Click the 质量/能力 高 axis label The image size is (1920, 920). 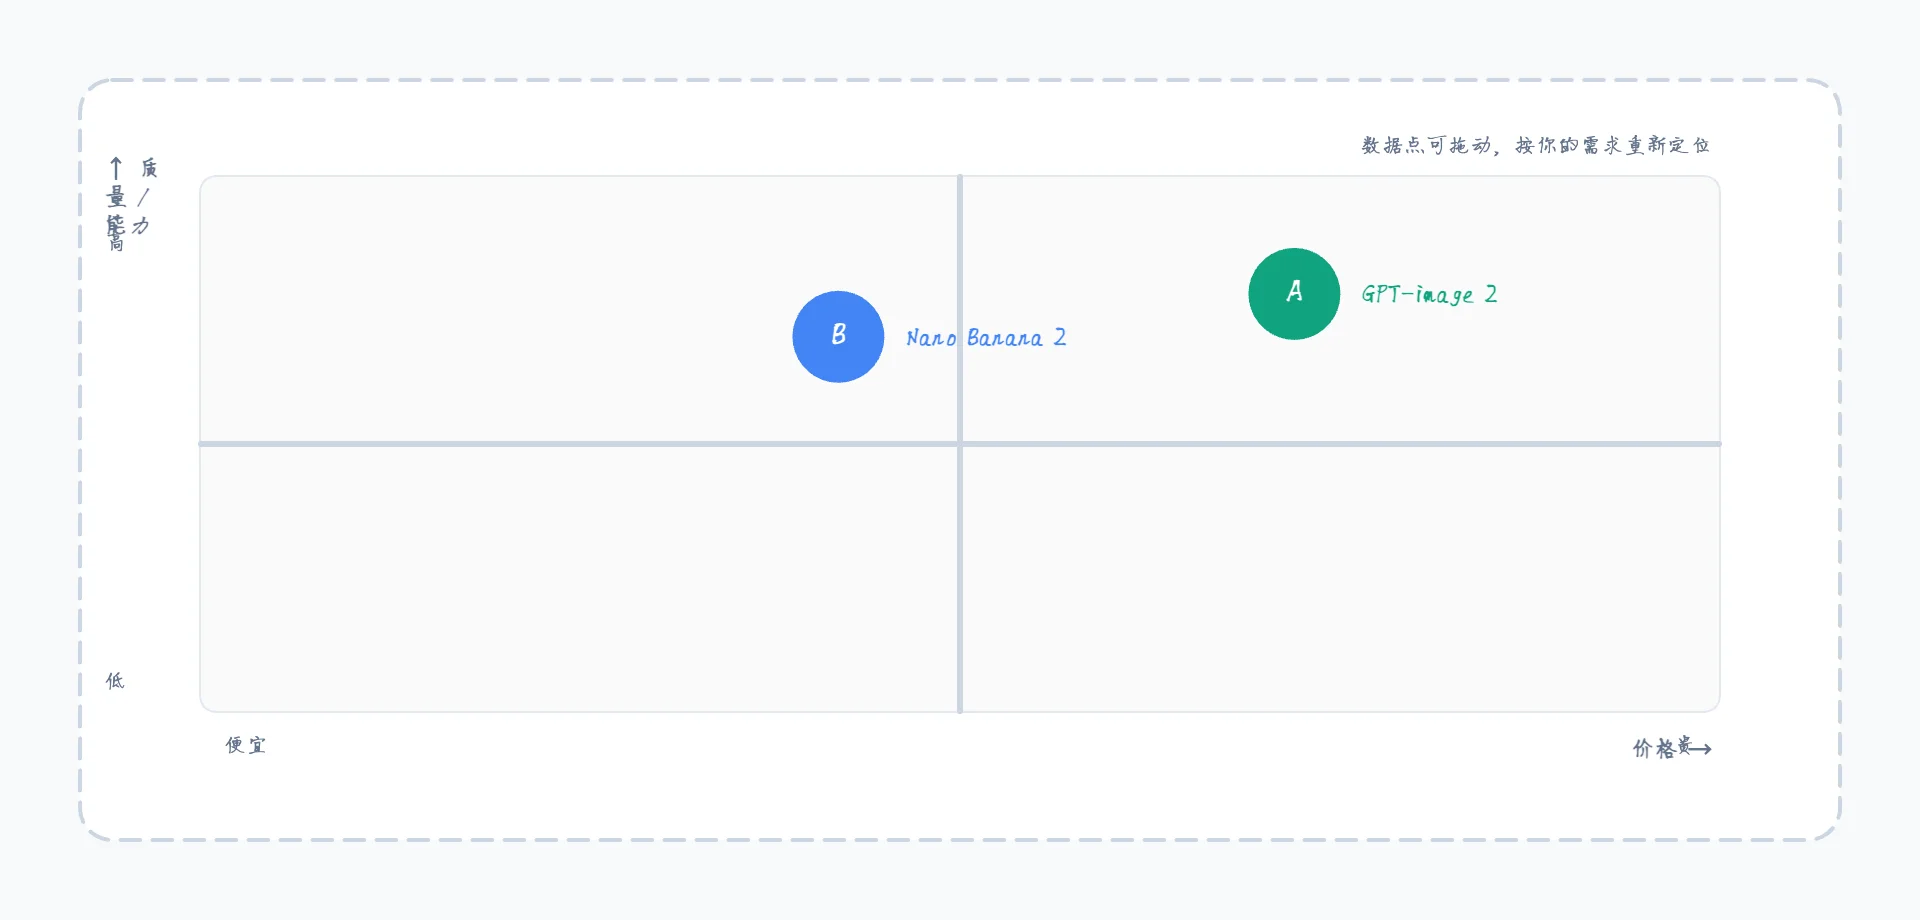pyautogui.click(x=131, y=204)
